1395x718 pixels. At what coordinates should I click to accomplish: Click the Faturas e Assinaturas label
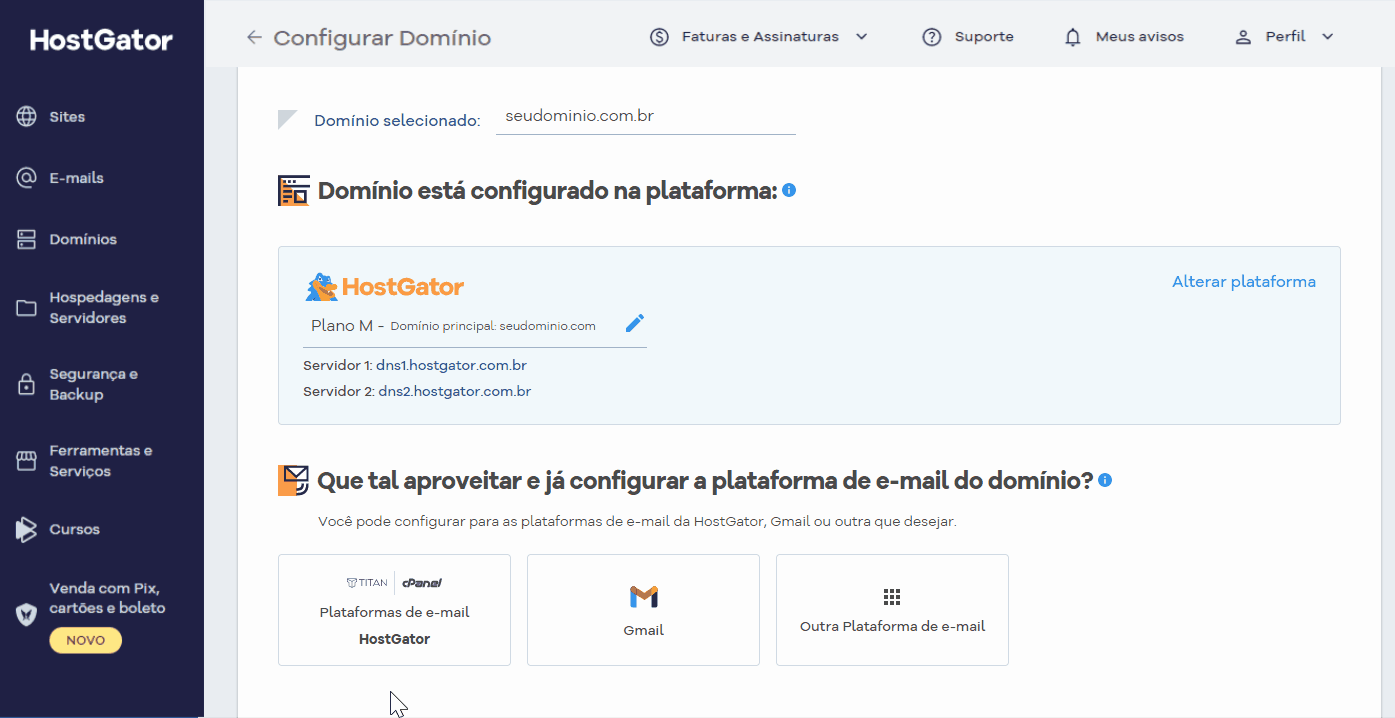point(760,37)
